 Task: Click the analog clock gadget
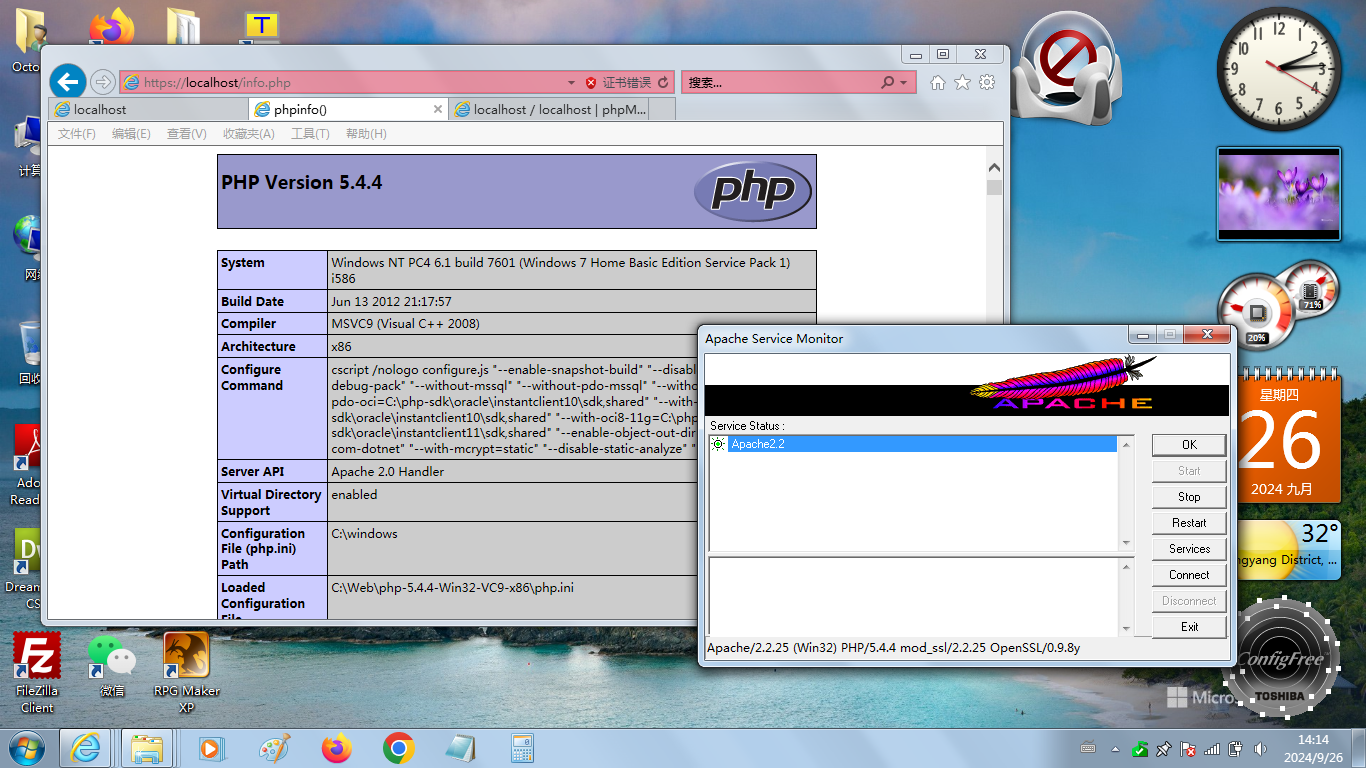(1279, 69)
